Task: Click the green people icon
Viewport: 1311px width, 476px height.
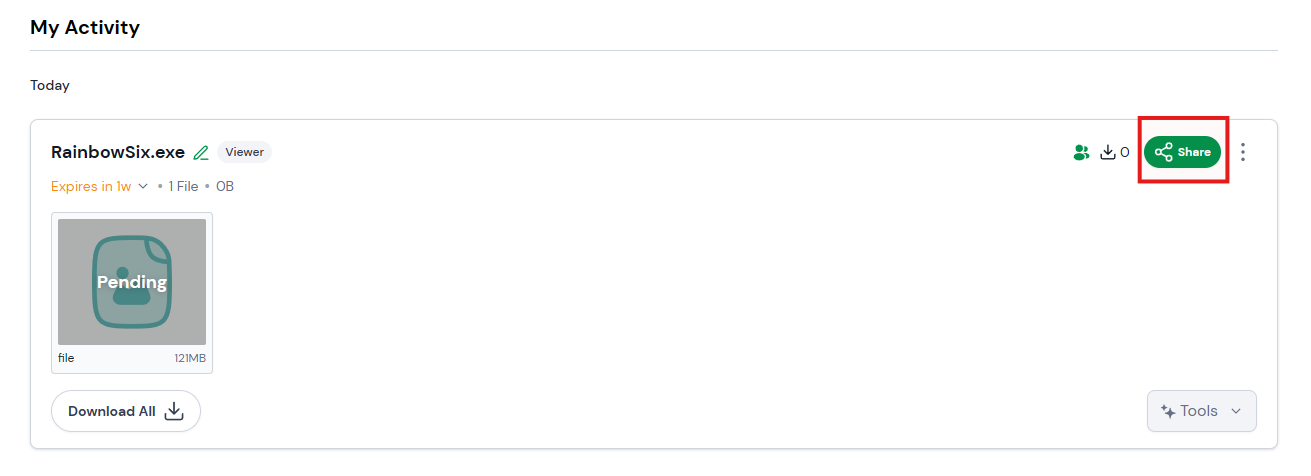Action: (x=1081, y=153)
